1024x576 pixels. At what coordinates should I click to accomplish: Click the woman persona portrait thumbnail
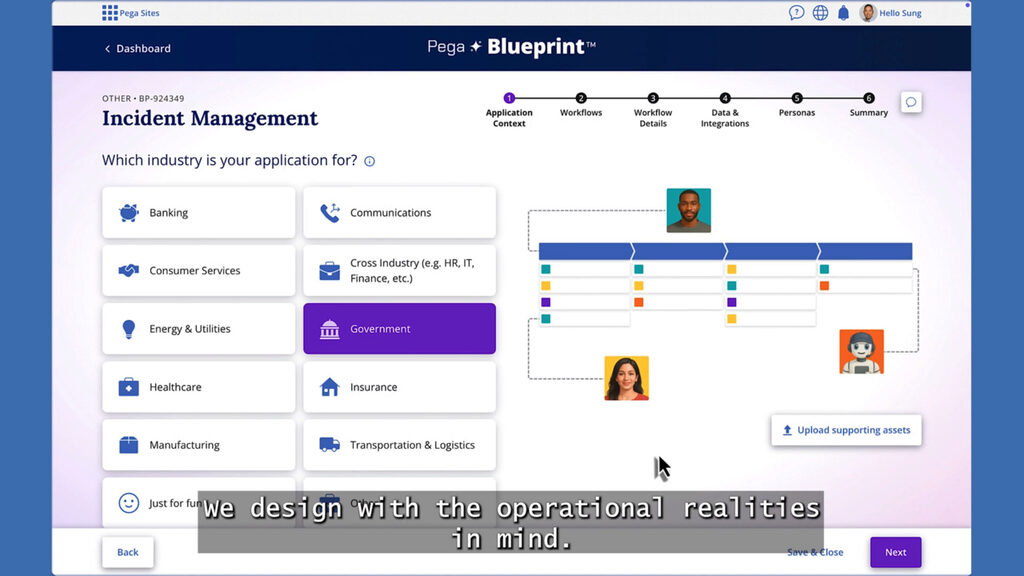tap(626, 378)
